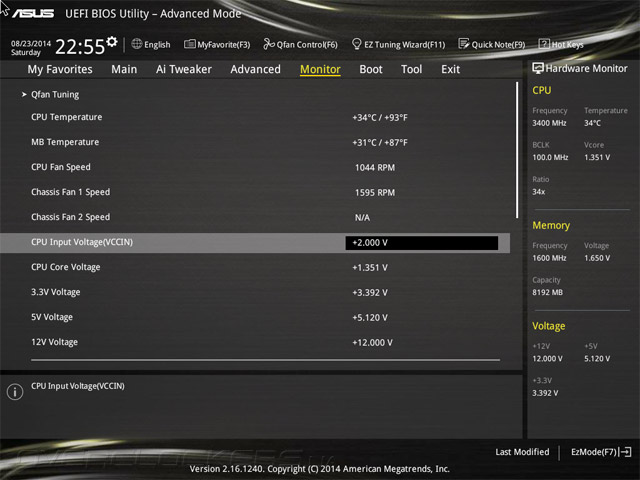Viewport: 640px width, 480px height.
Task: Click the settings list vertical scrollbar
Action: pyautogui.click(x=517, y=150)
